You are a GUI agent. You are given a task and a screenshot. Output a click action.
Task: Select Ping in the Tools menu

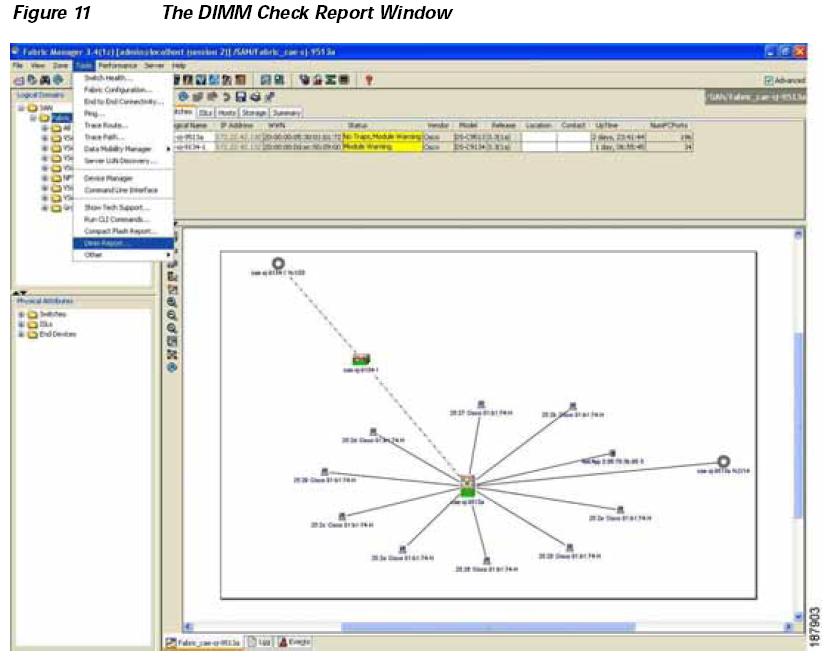click(123, 113)
